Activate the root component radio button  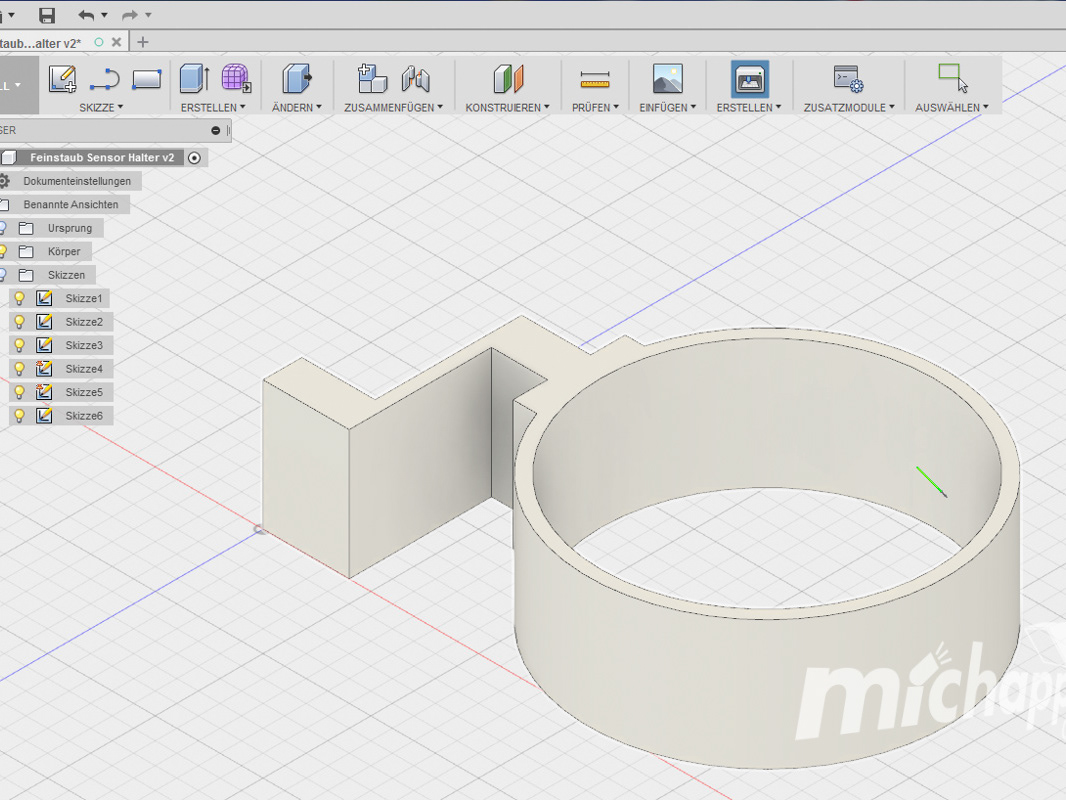click(194, 158)
